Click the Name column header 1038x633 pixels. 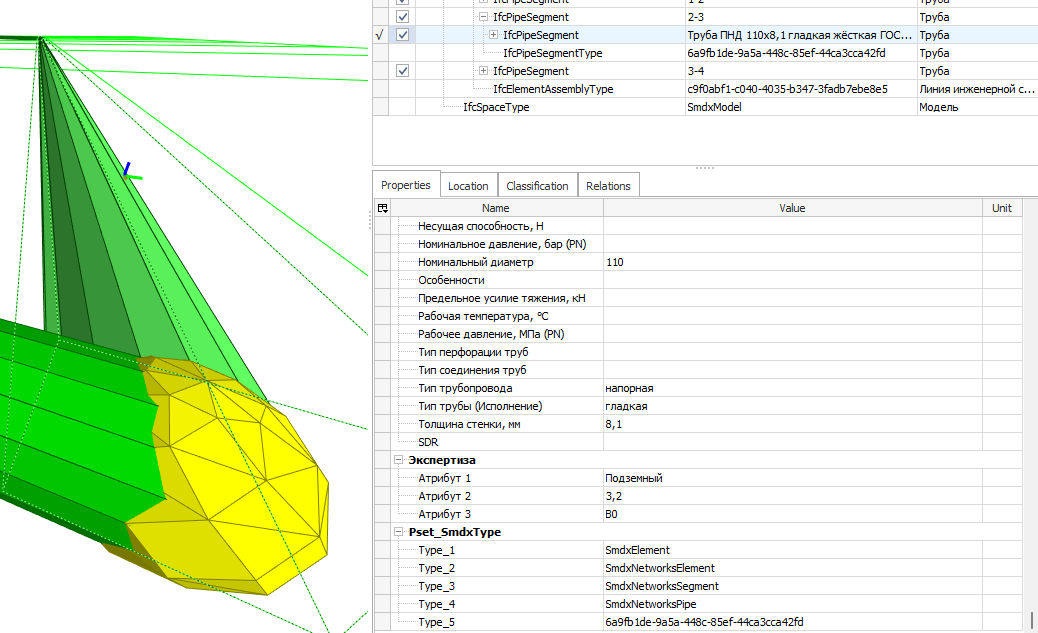(495, 208)
